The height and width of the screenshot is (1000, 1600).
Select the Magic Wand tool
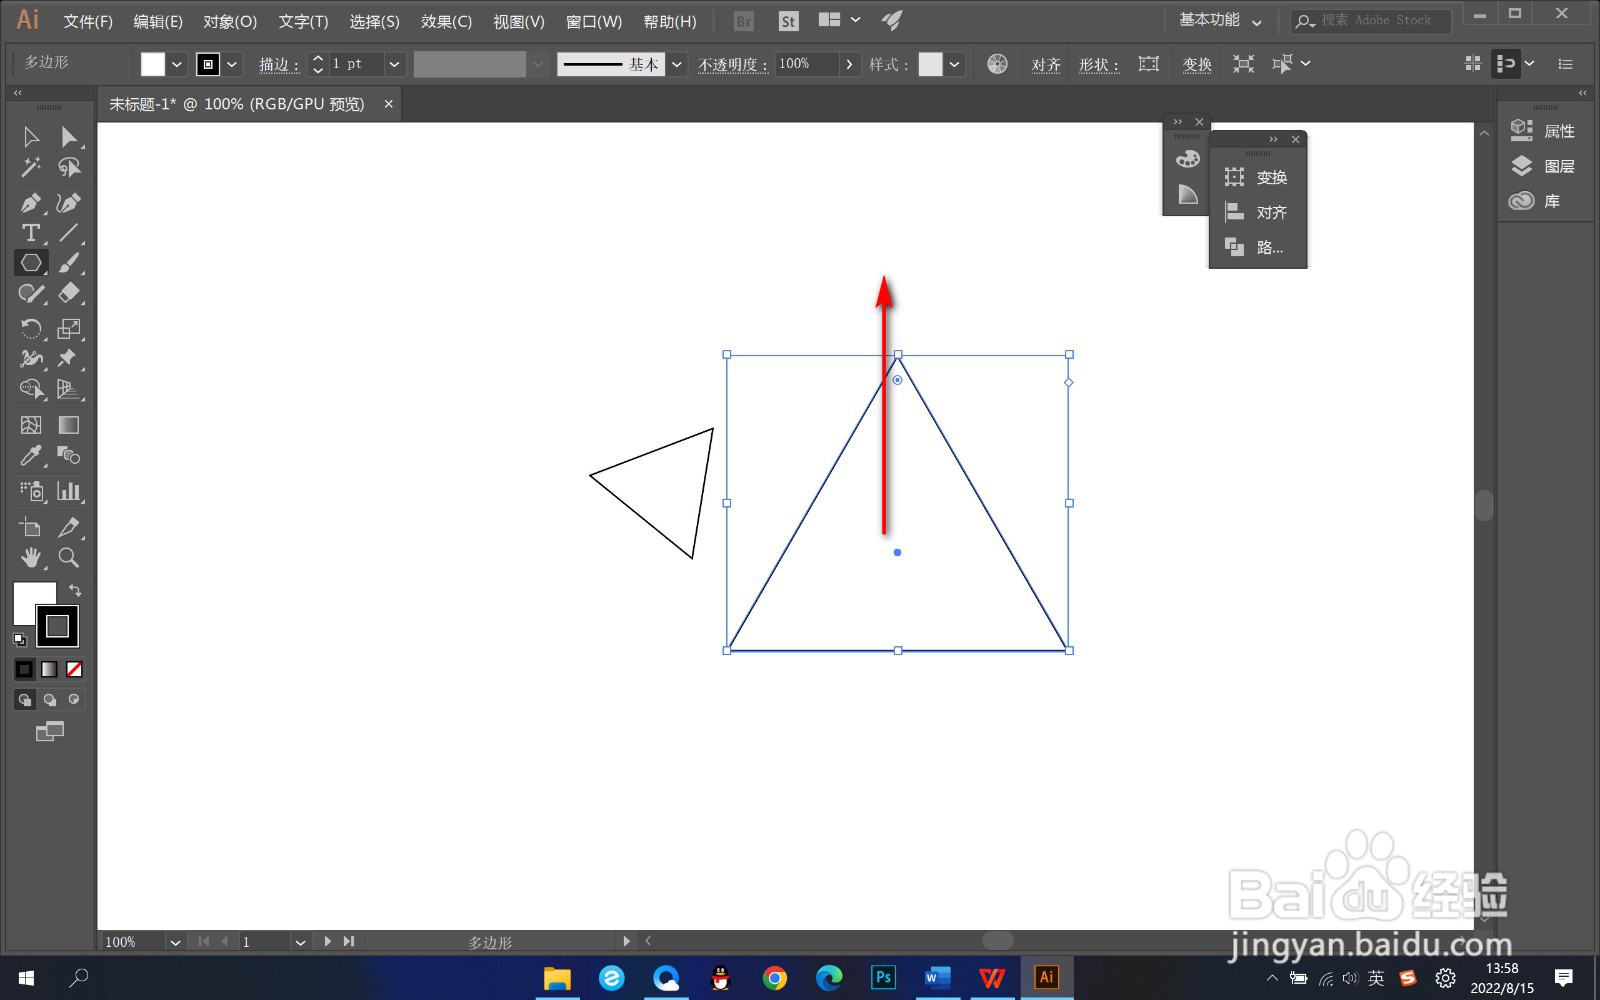[31, 167]
